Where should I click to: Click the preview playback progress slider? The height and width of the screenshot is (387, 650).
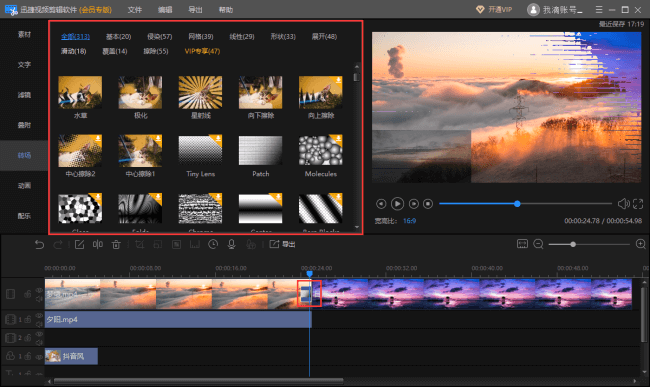click(x=525, y=203)
